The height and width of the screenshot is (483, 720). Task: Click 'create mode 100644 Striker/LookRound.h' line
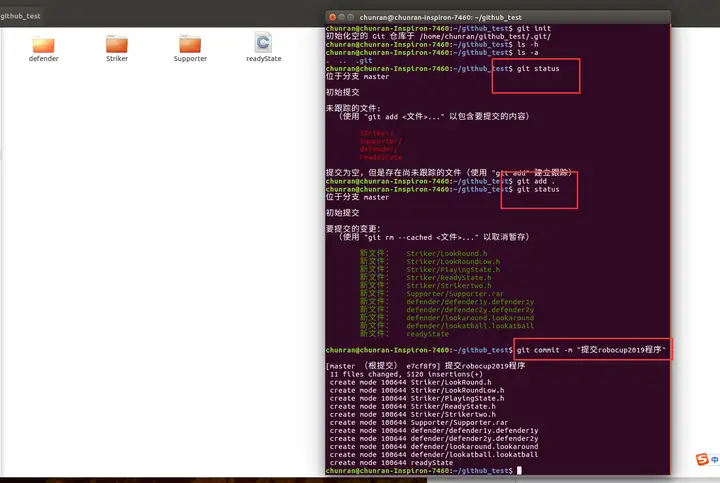[x=411, y=382]
